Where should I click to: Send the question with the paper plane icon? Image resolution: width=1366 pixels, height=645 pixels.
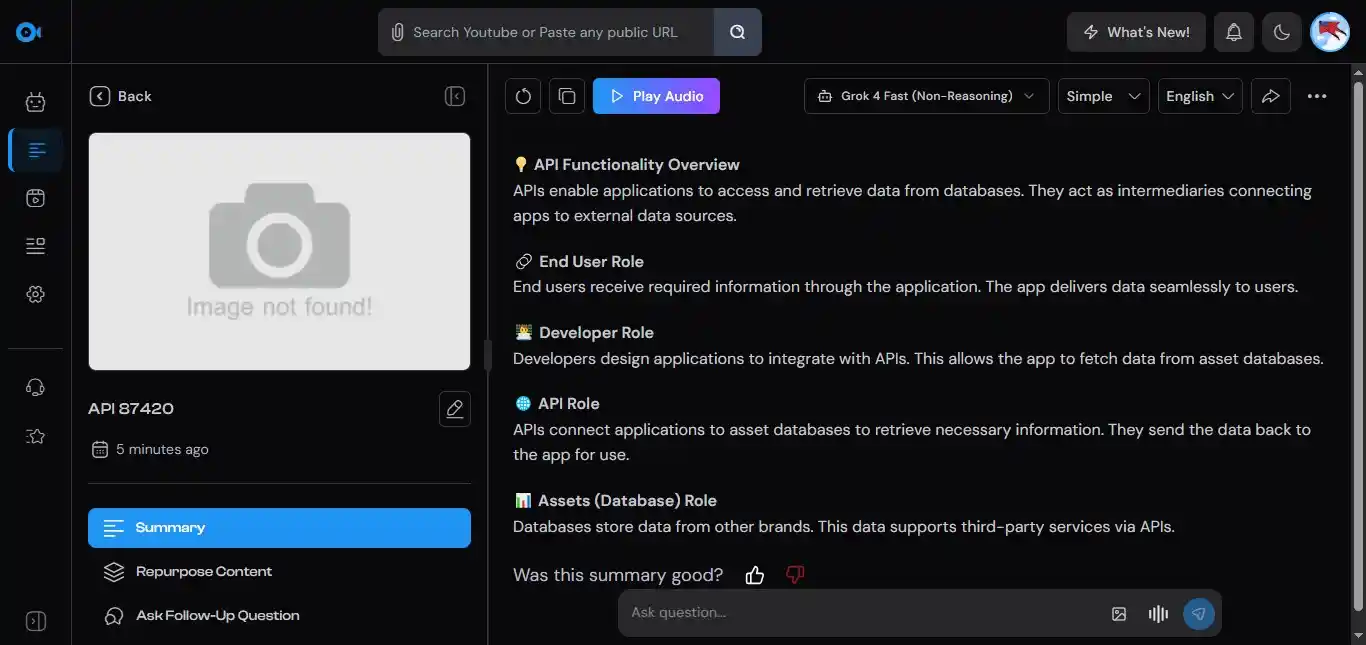[x=1199, y=614]
